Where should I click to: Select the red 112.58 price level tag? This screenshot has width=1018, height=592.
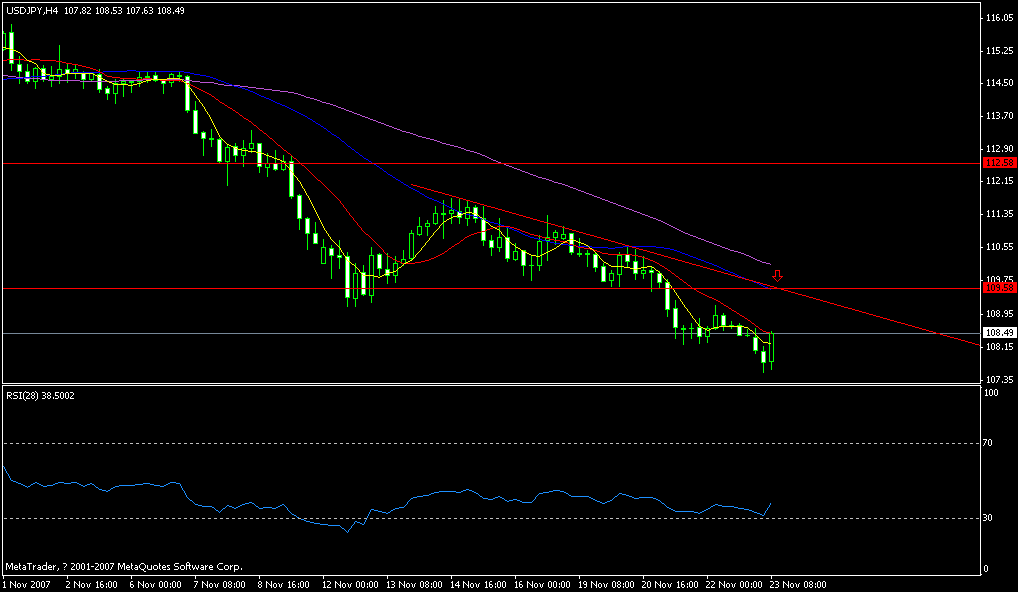coord(999,162)
